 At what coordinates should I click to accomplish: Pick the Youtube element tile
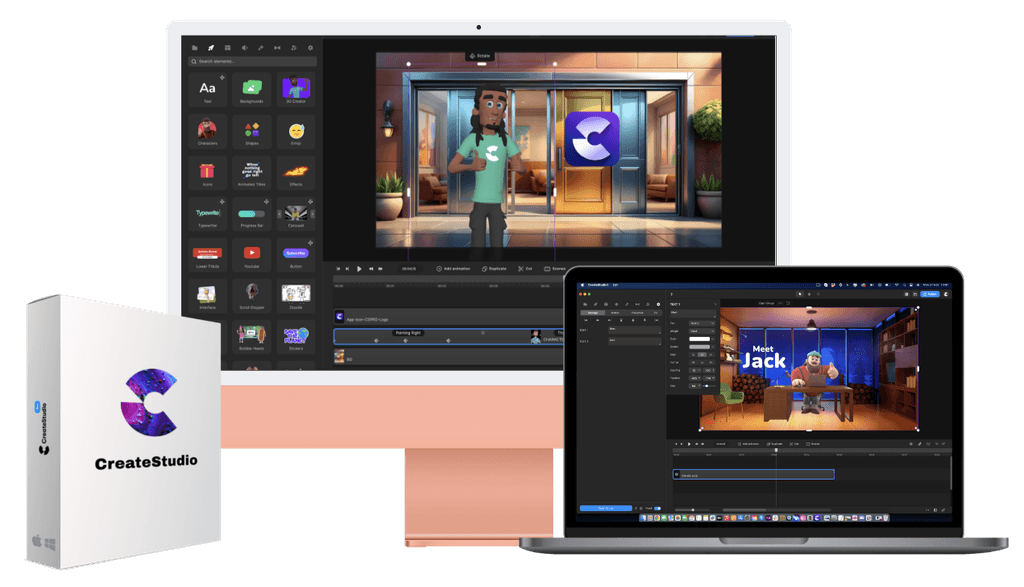pyautogui.click(x=252, y=256)
